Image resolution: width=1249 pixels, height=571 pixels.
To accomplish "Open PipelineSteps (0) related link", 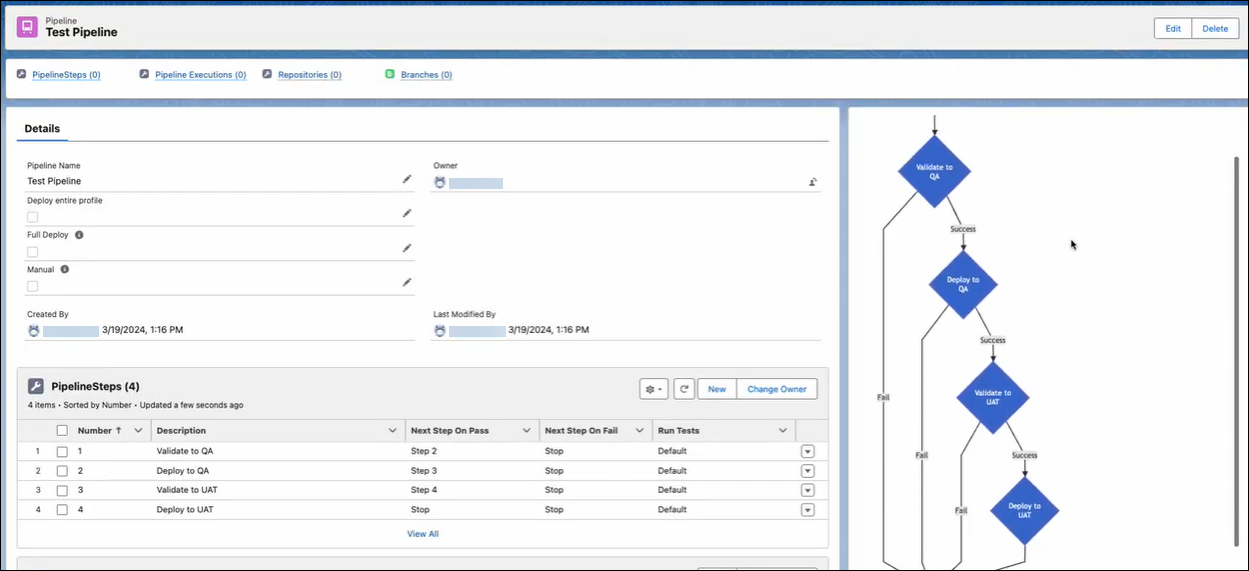I will point(66,75).
